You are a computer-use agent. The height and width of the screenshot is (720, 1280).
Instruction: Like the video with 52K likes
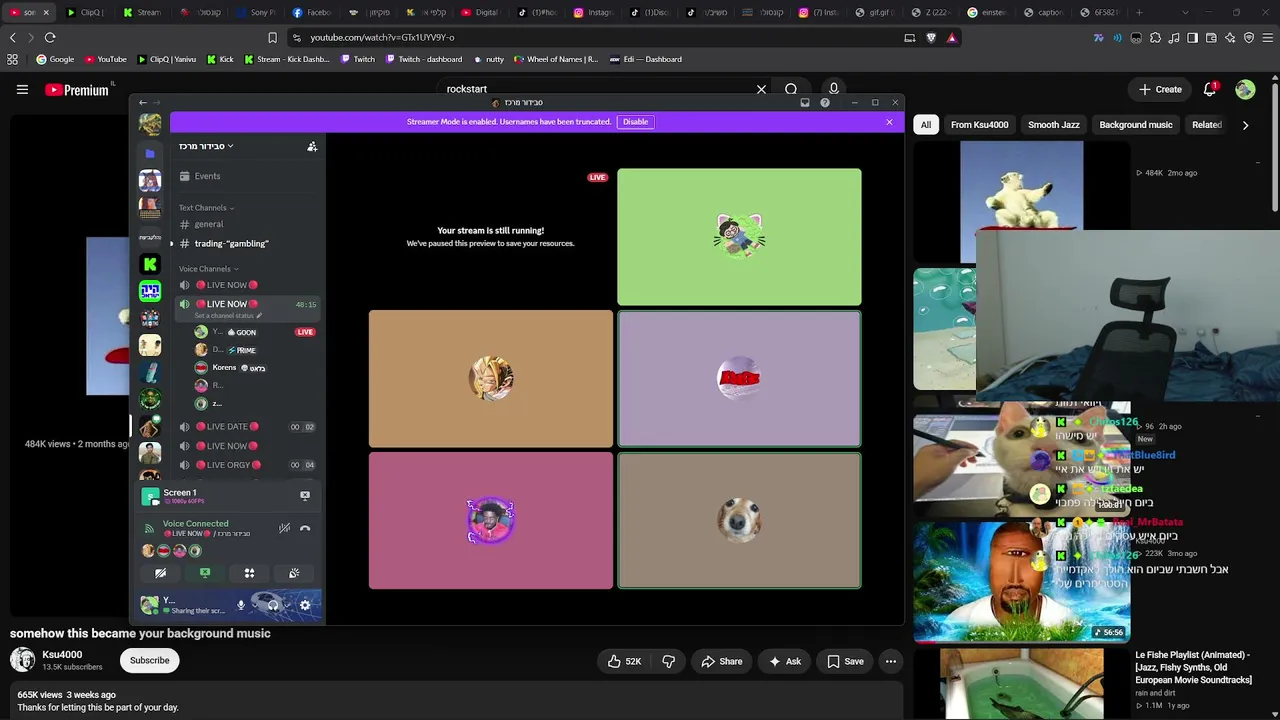pyautogui.click(x=625, y=661)
